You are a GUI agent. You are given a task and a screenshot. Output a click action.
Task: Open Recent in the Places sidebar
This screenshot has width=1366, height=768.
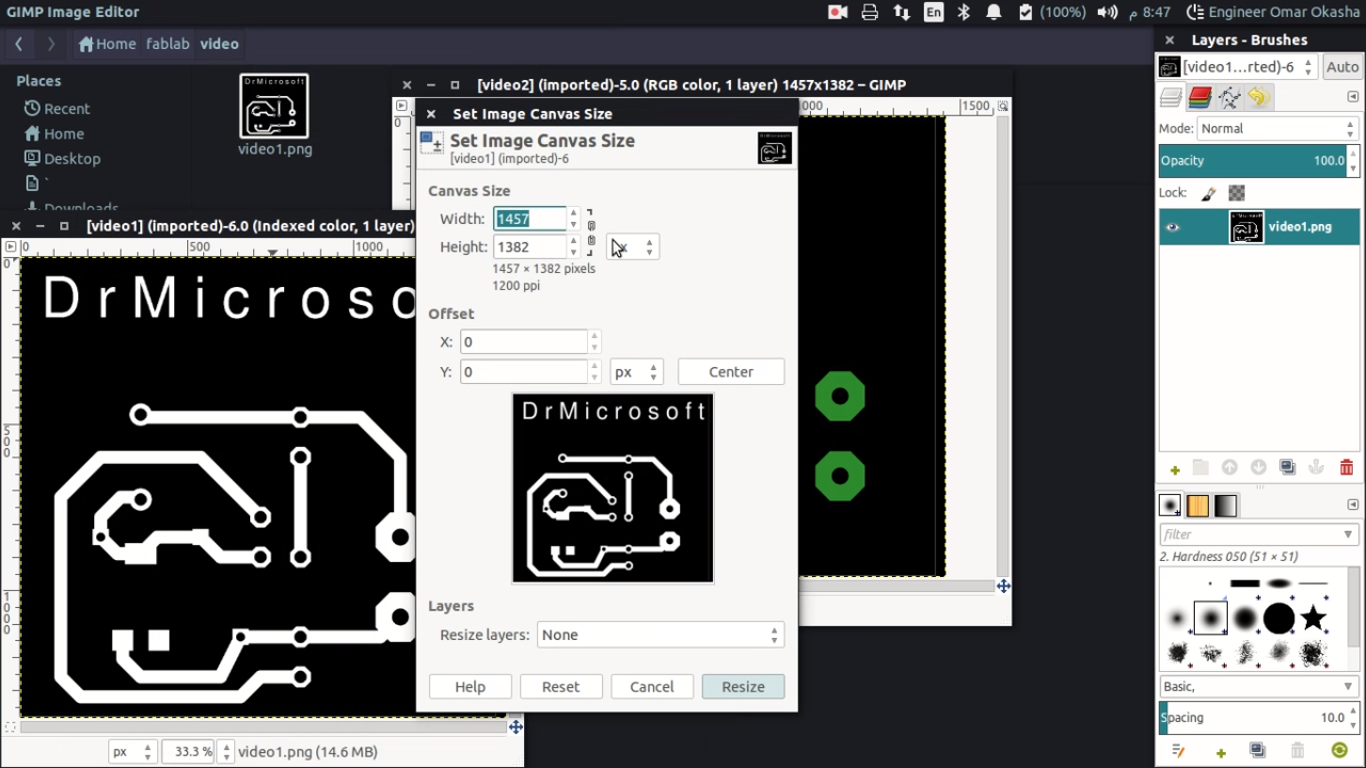click(x=57, y=108)
